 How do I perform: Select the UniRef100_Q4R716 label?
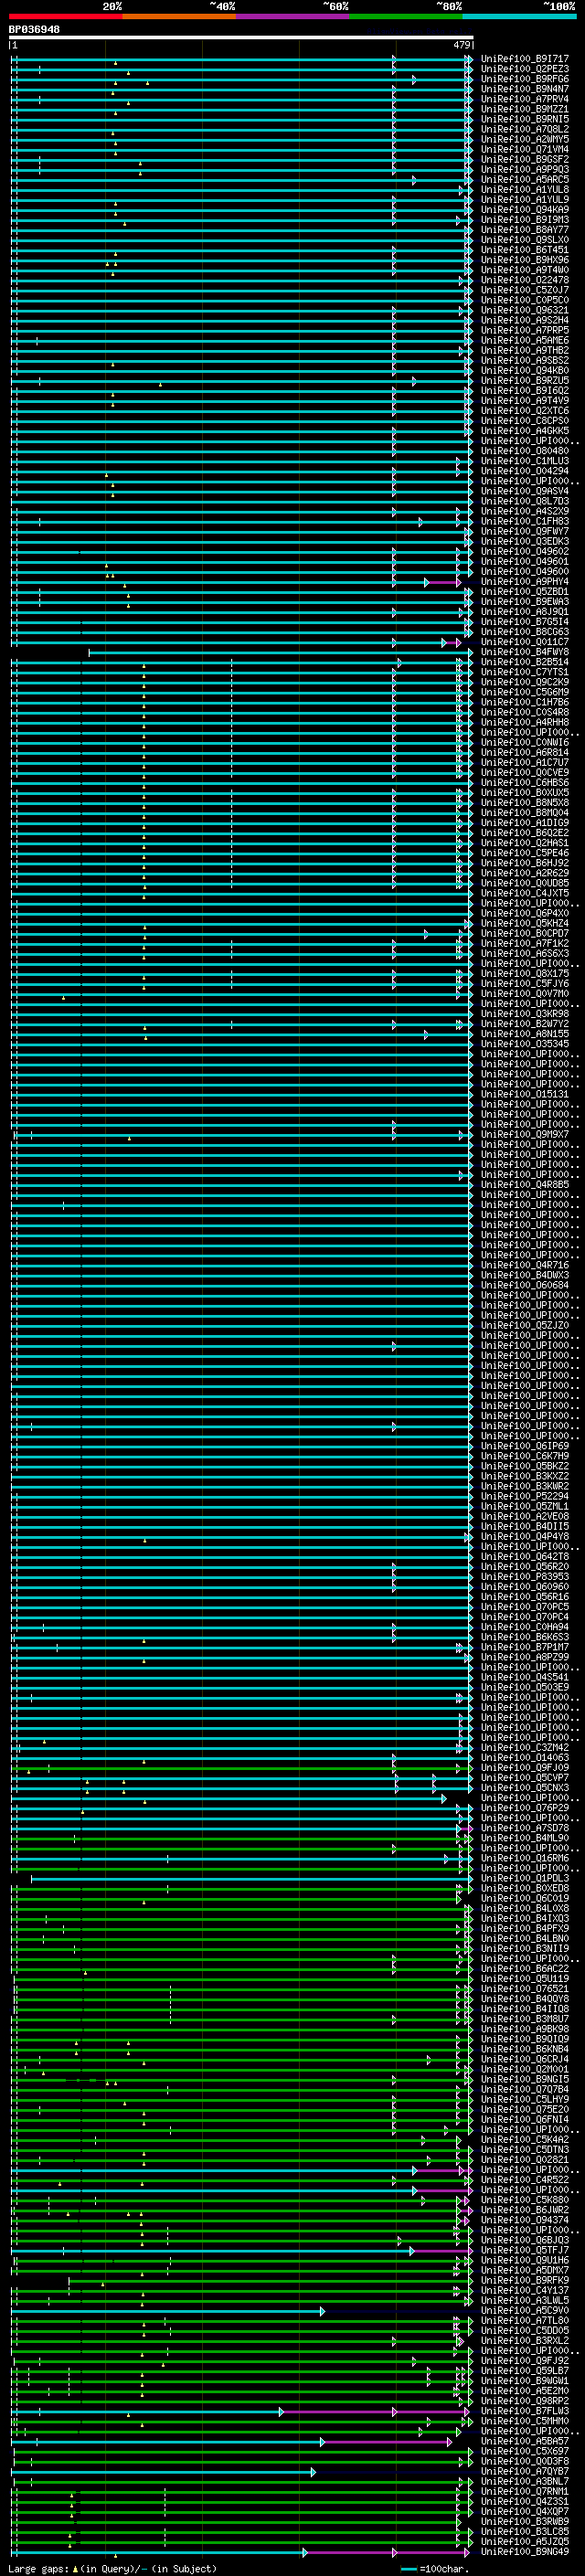click(x=525, y=1265)
